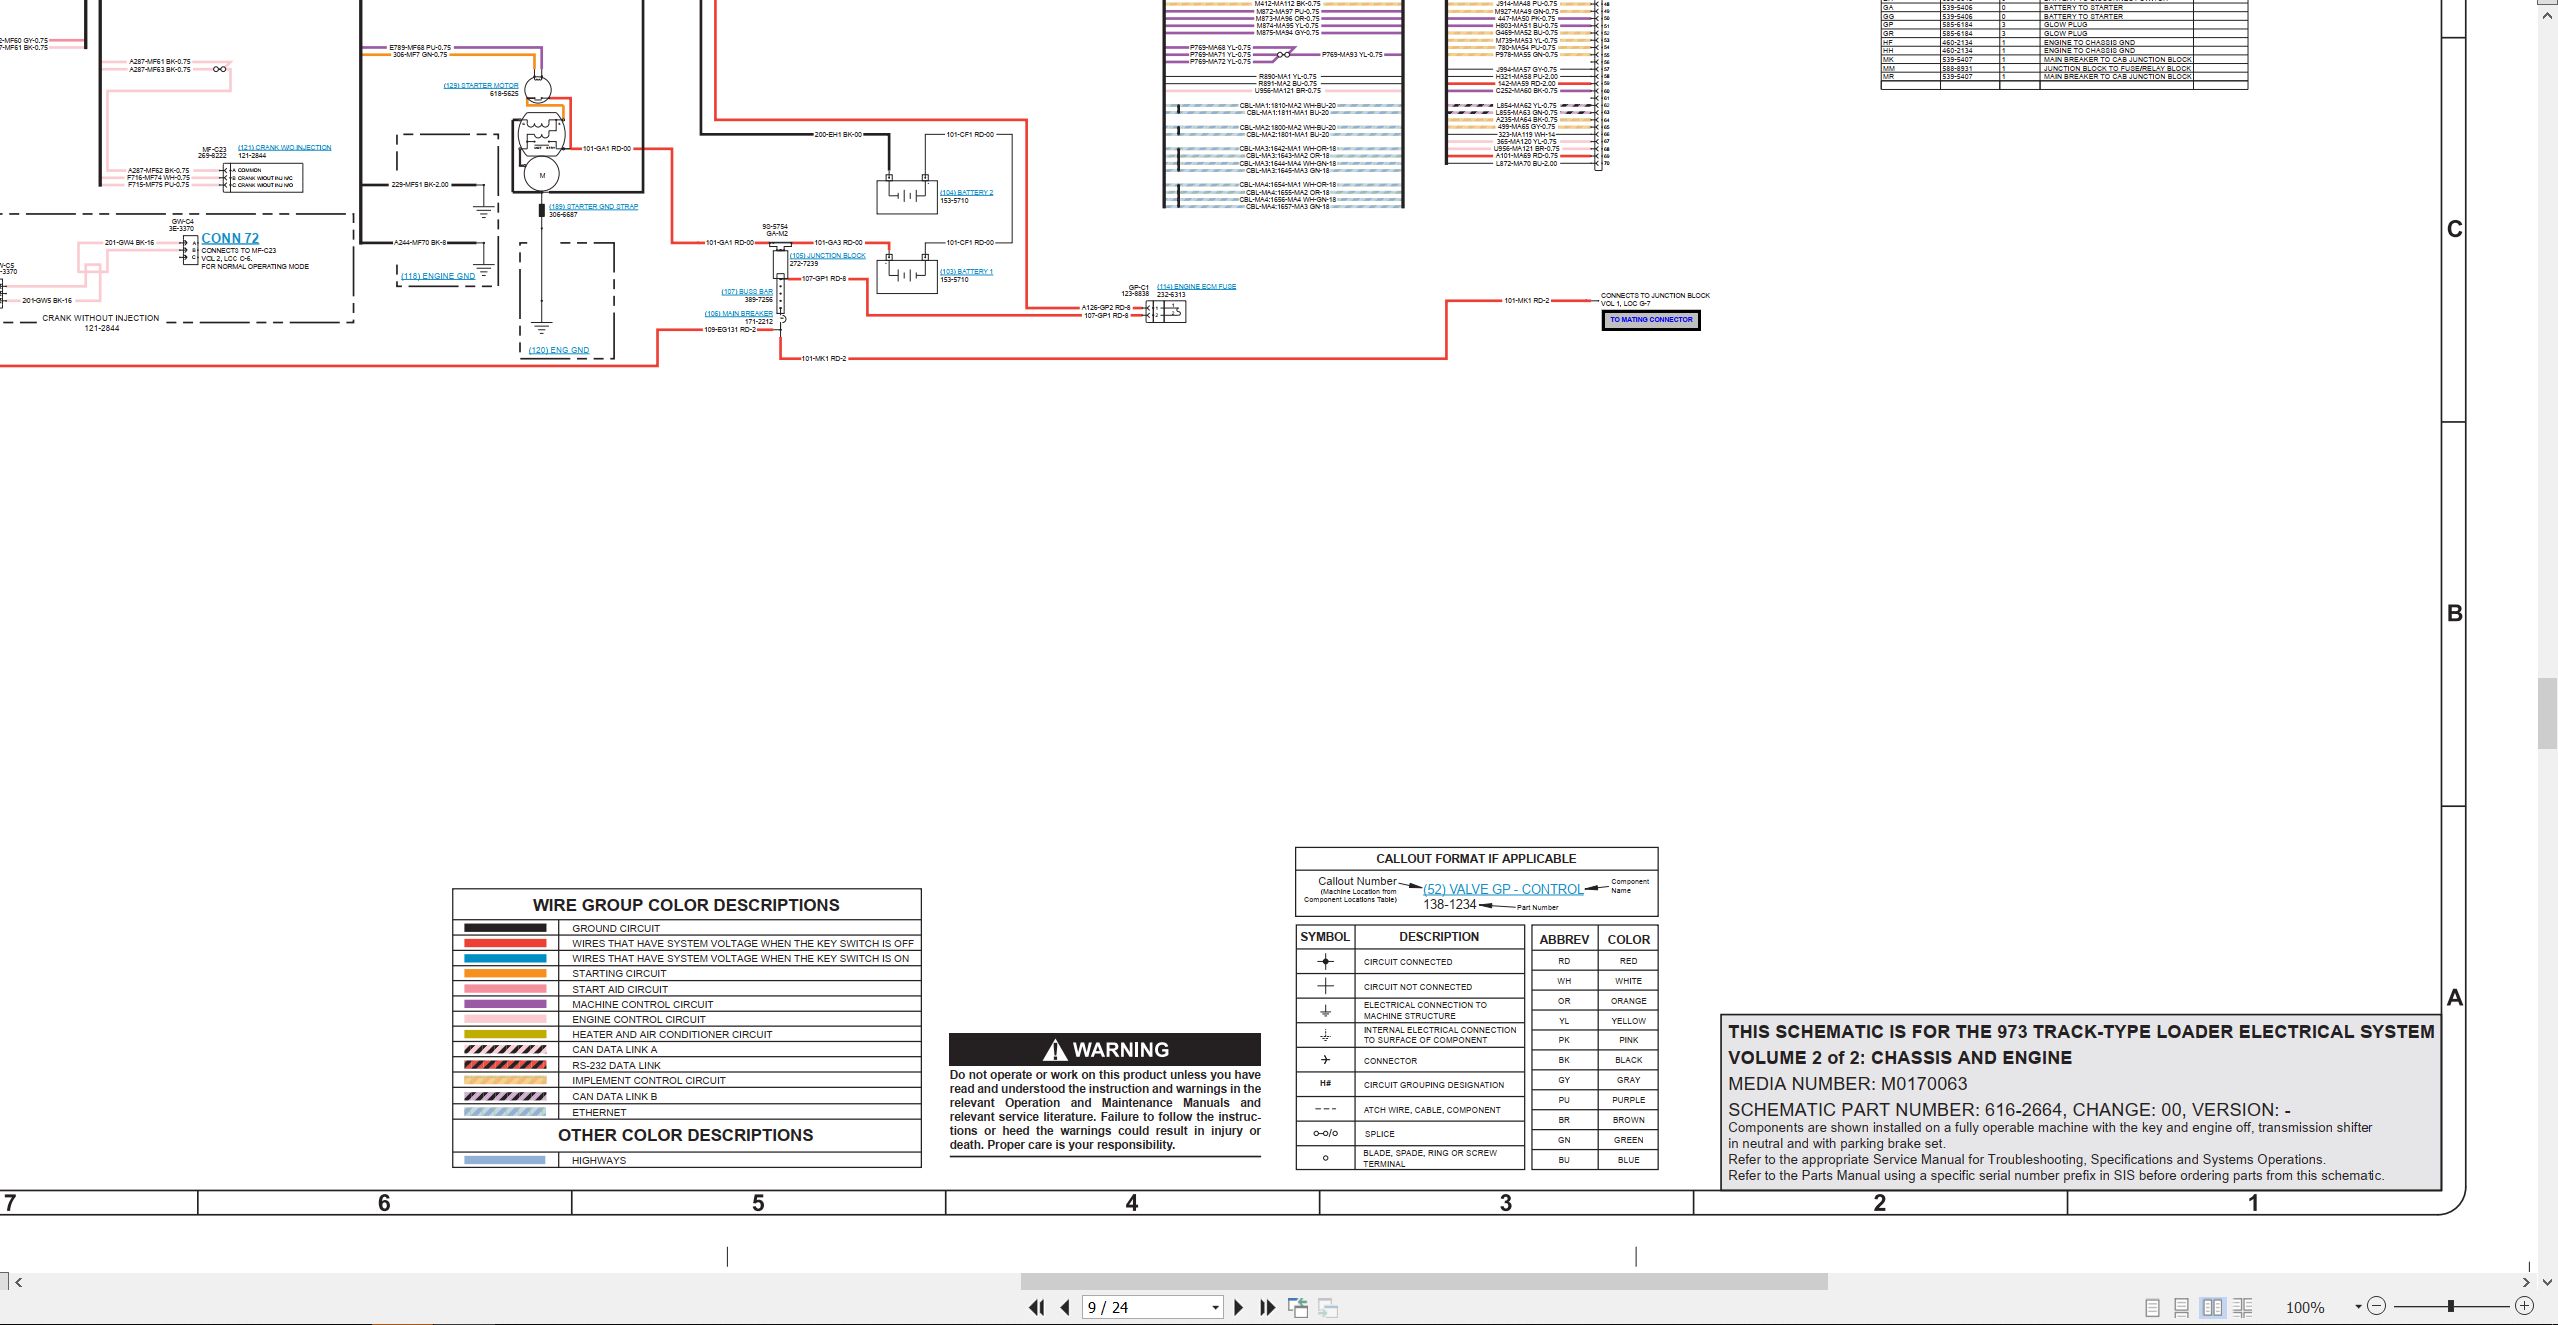Click the PURPLE color abbreviation cell
Viewport: 2558px width, 1325px height.
(x=1628, y=1100)
